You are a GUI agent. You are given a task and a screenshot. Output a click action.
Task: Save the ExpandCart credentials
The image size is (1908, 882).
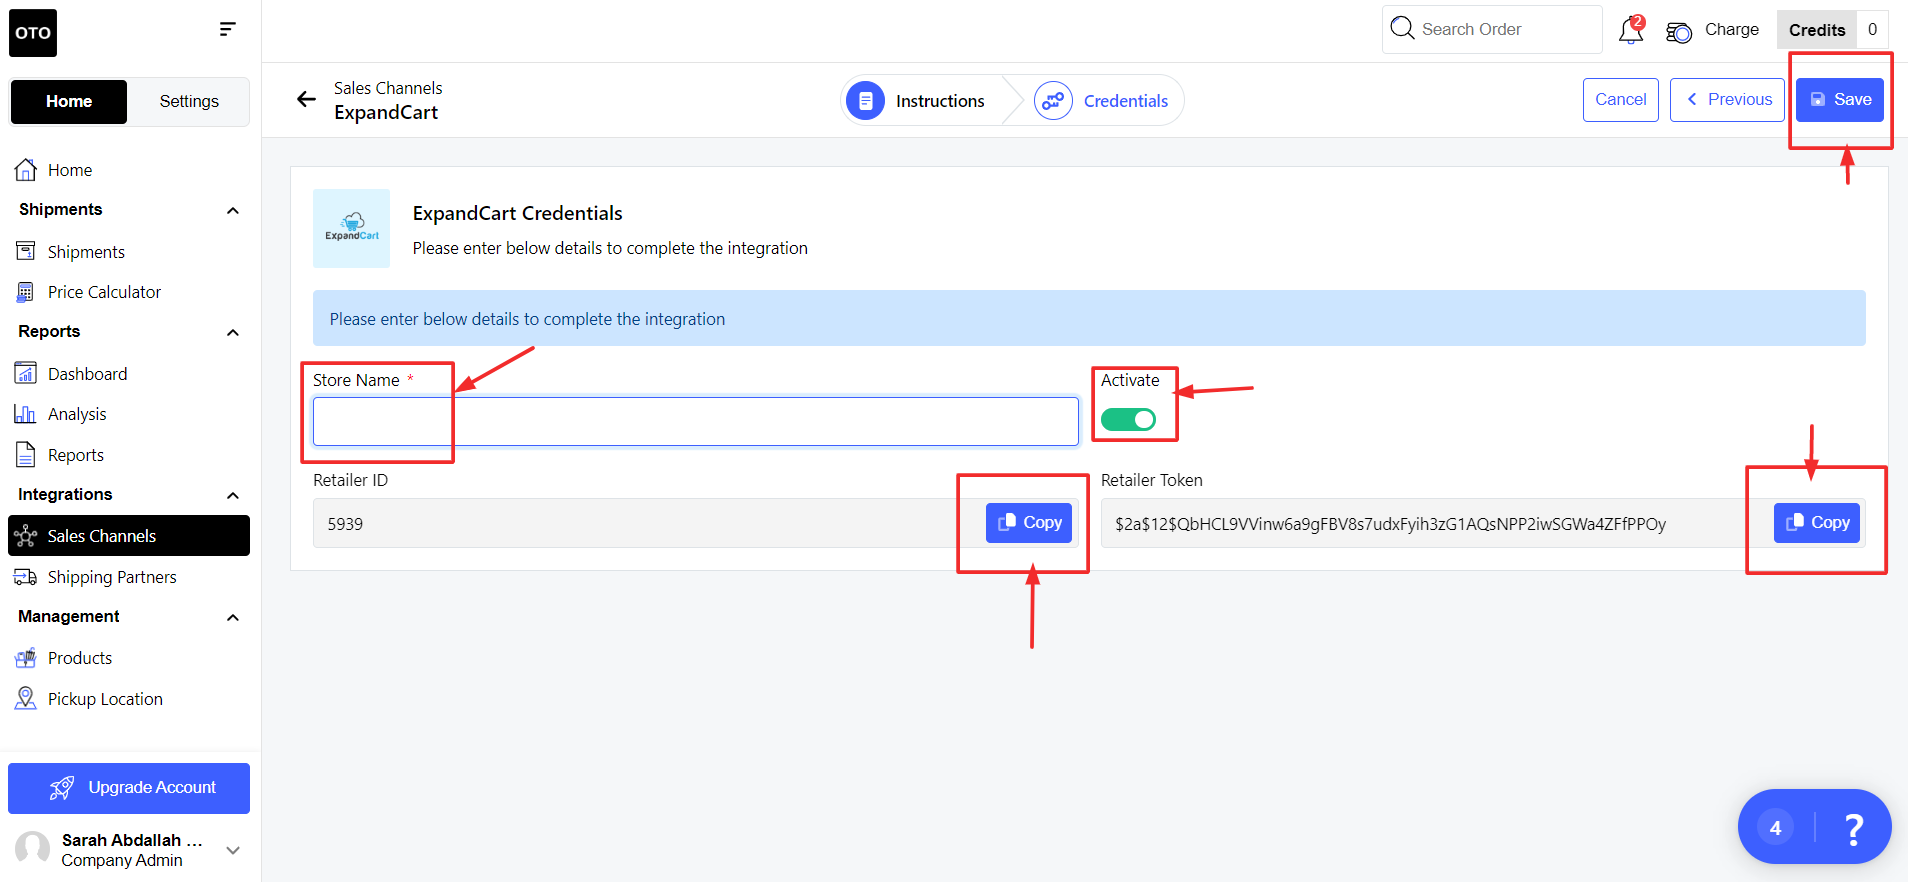1840,100
